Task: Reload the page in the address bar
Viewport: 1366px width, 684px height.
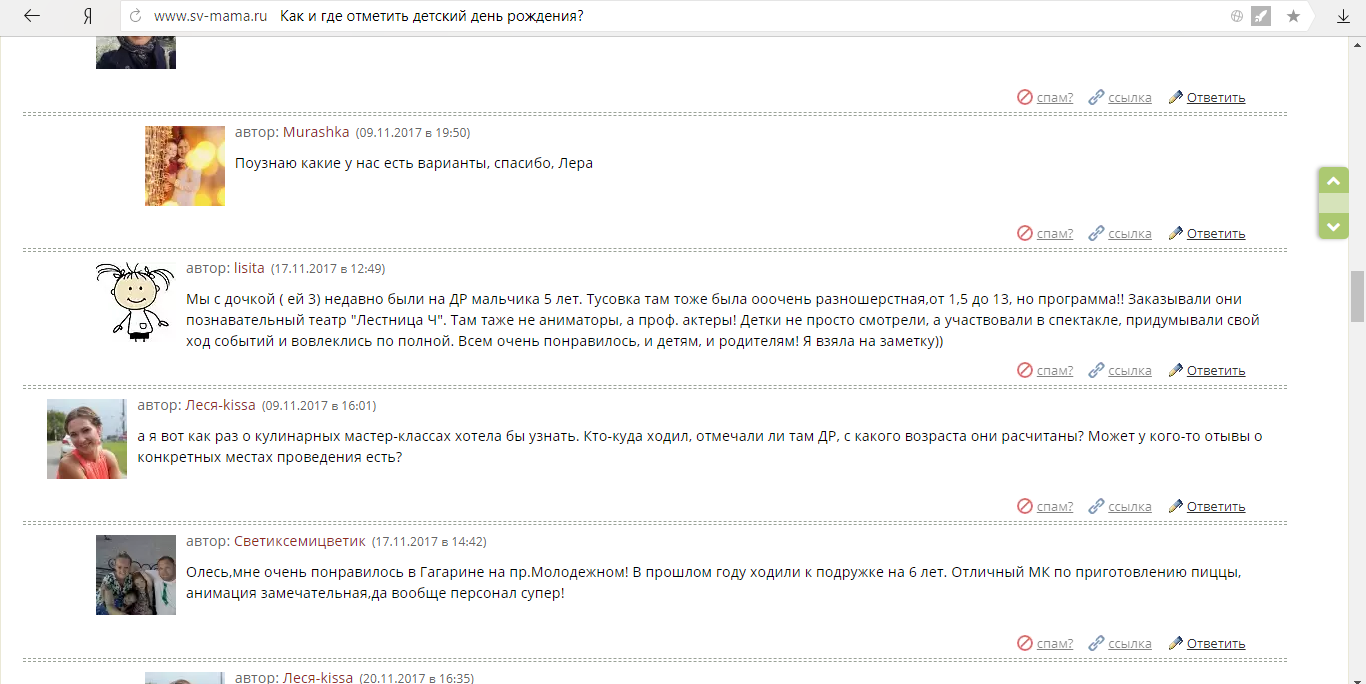Action: [x=135, y=16]
